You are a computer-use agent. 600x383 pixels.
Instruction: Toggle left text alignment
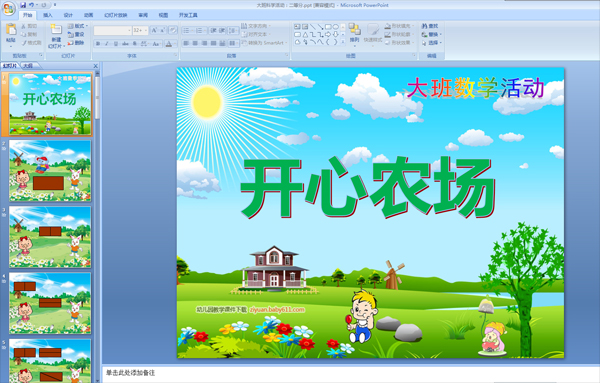(186, 43)
